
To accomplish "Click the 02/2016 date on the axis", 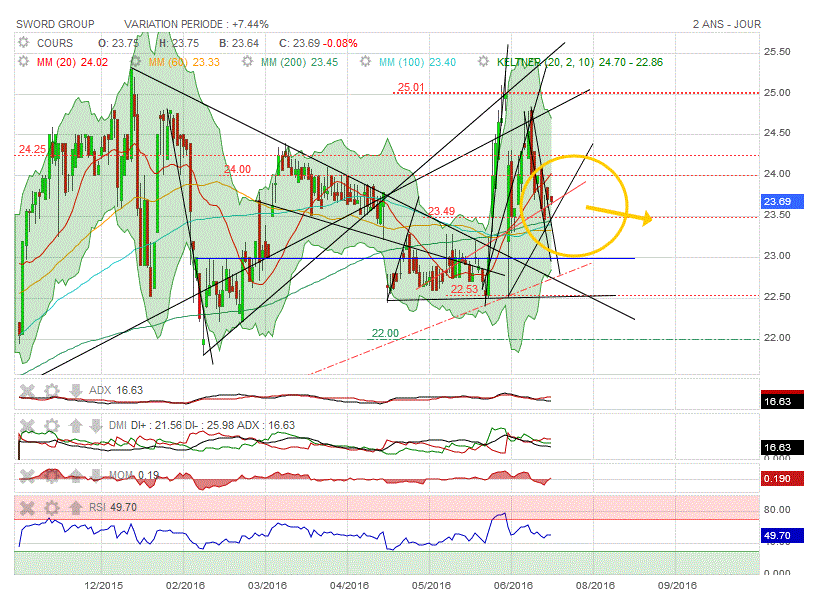I will point(185,586).
